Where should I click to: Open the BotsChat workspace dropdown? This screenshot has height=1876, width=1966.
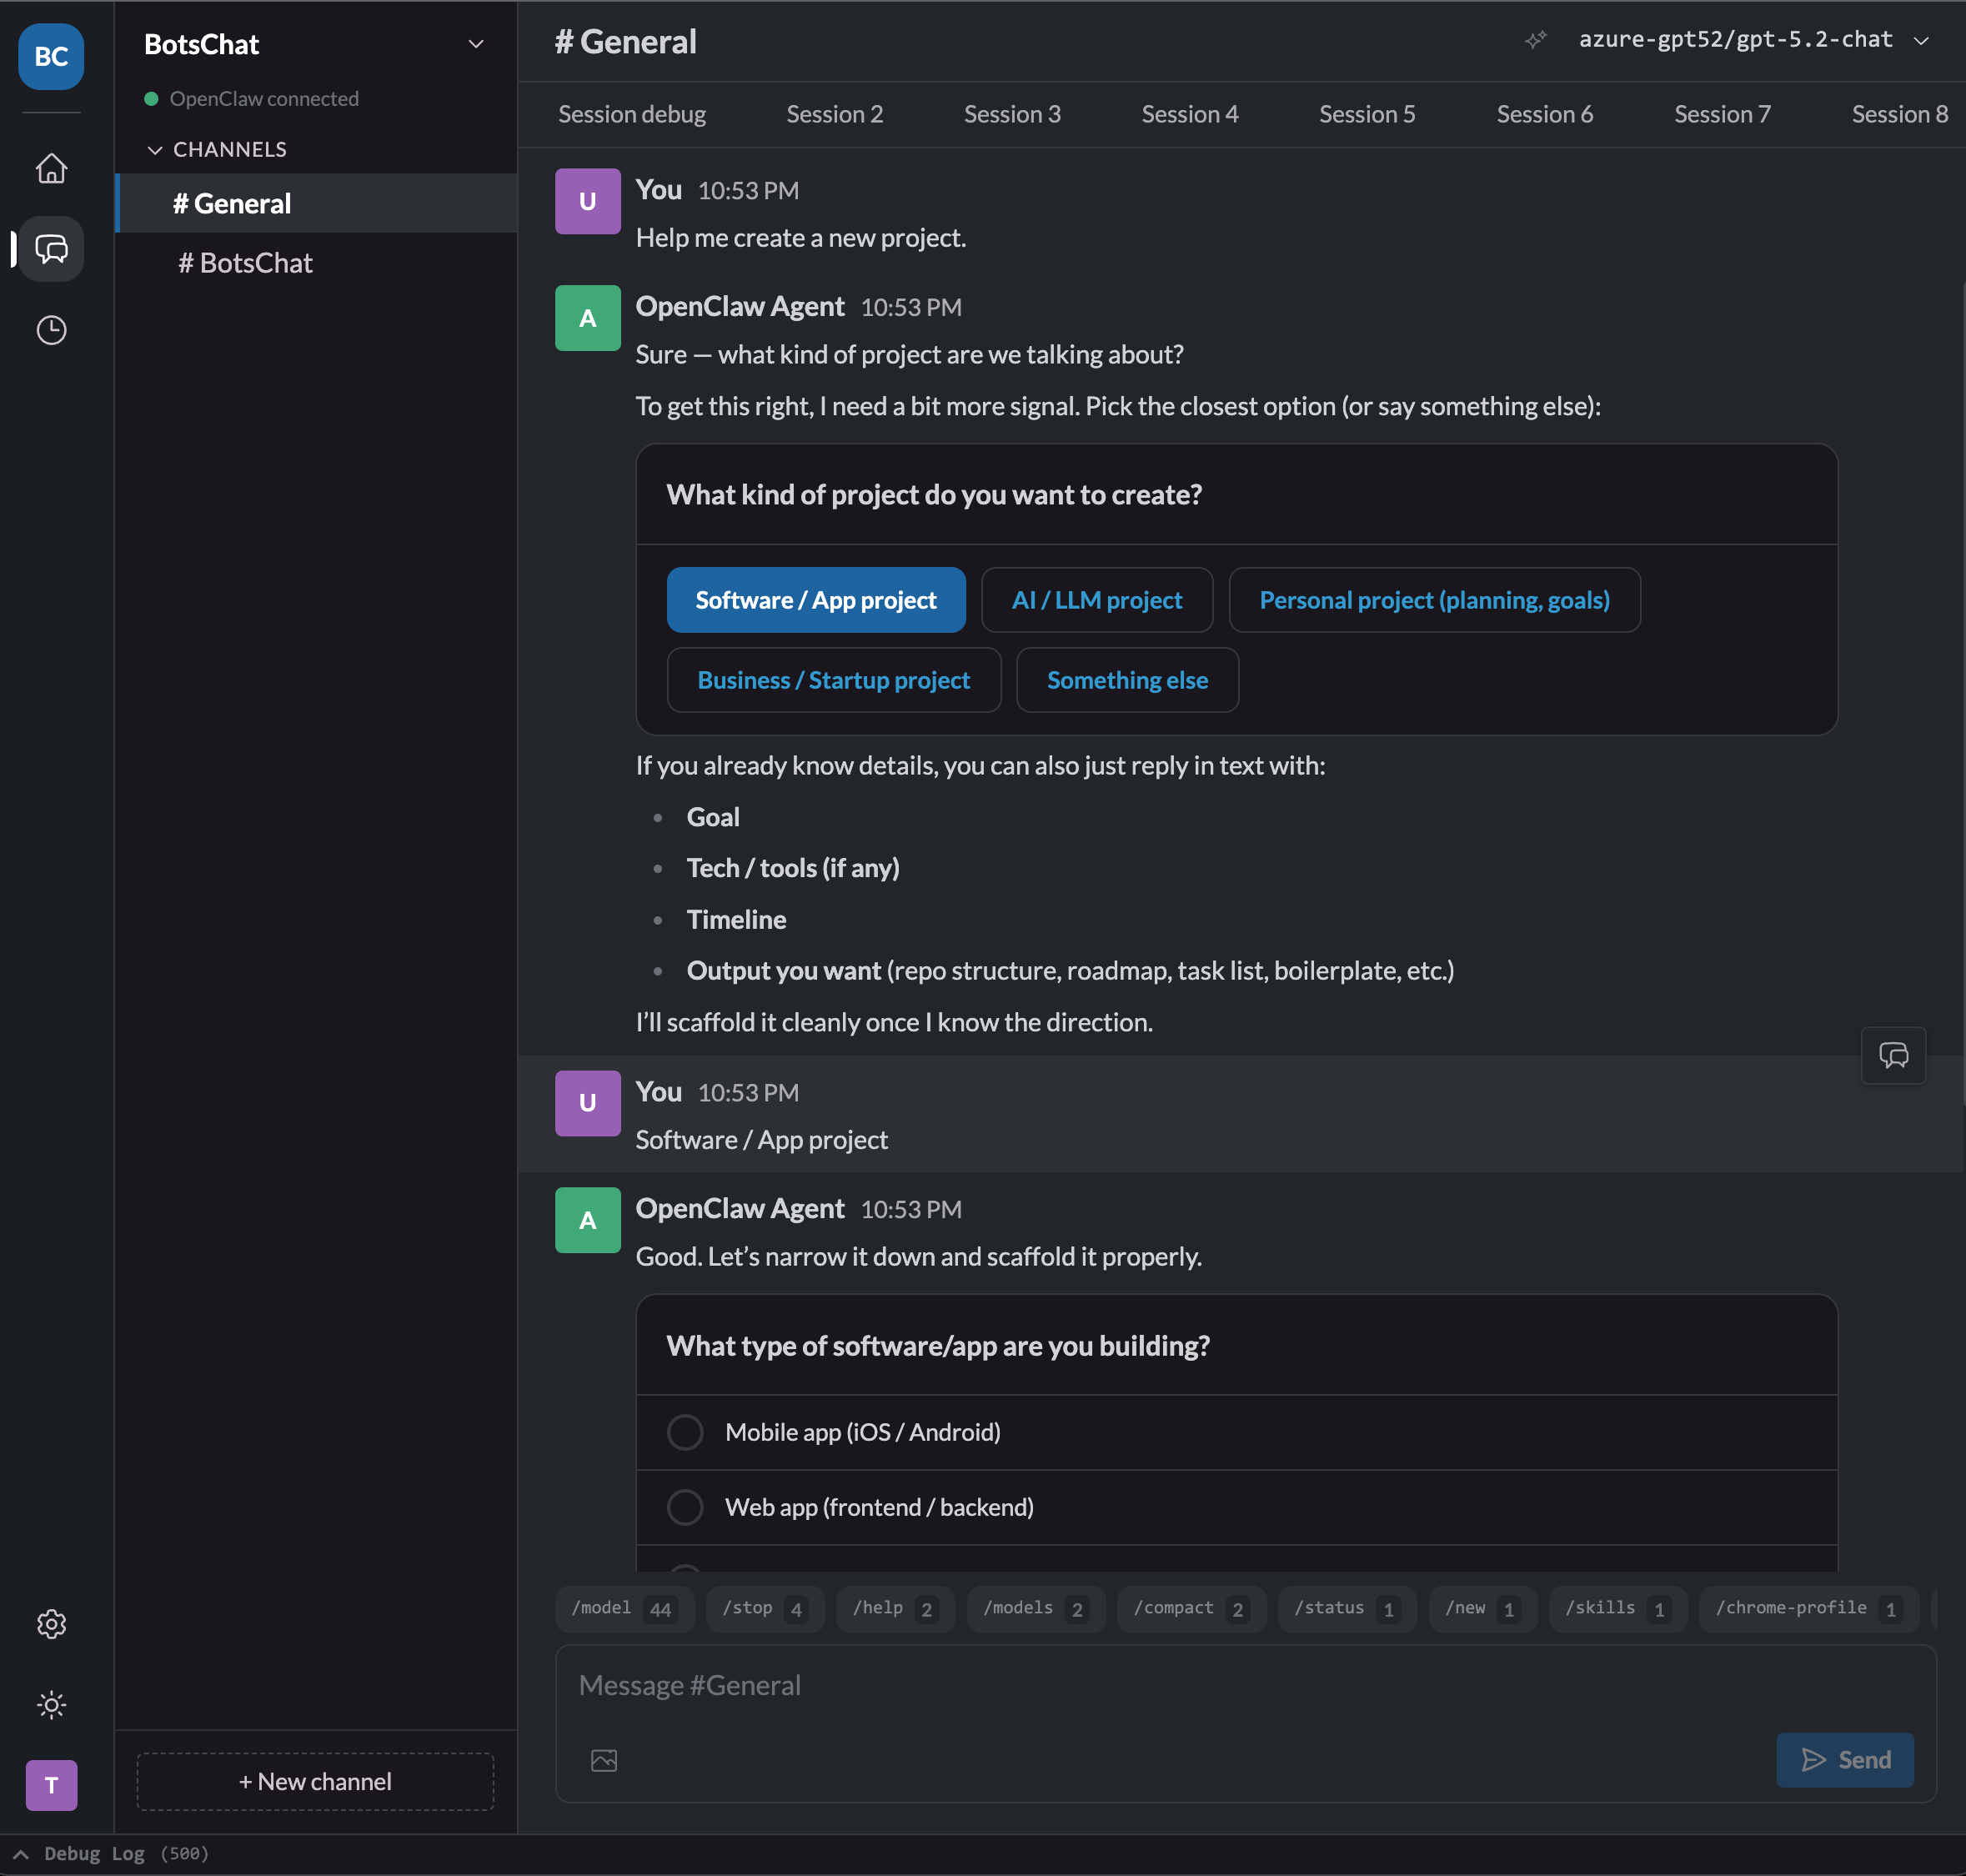coord(476,44)
